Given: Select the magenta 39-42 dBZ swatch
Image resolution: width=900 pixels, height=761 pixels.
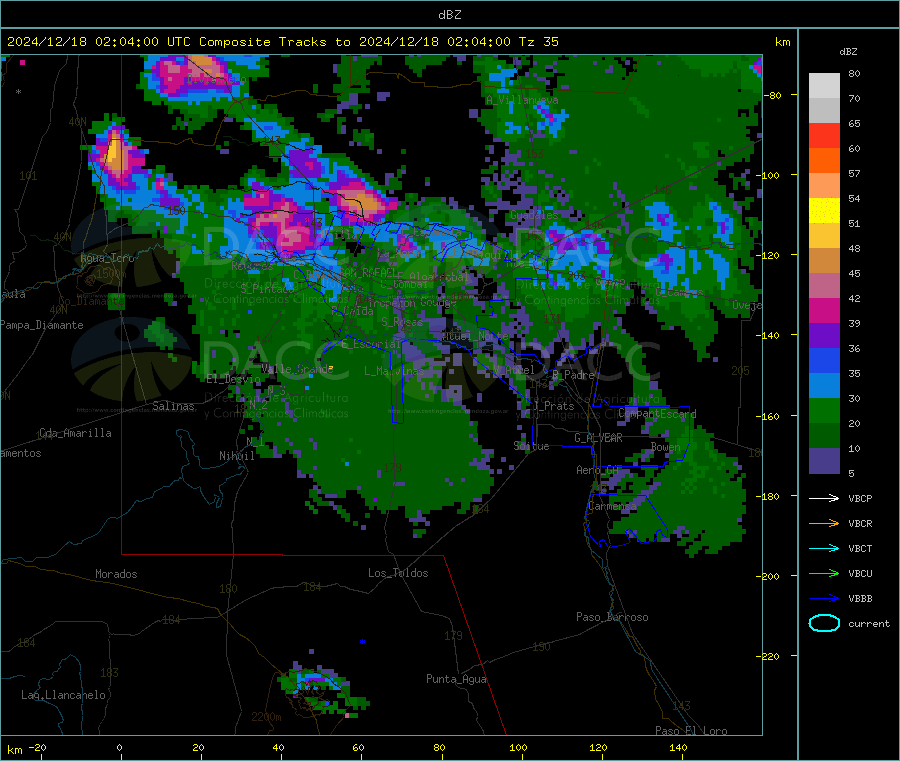Looking at the screenshot, I should (x=824, y=310).
